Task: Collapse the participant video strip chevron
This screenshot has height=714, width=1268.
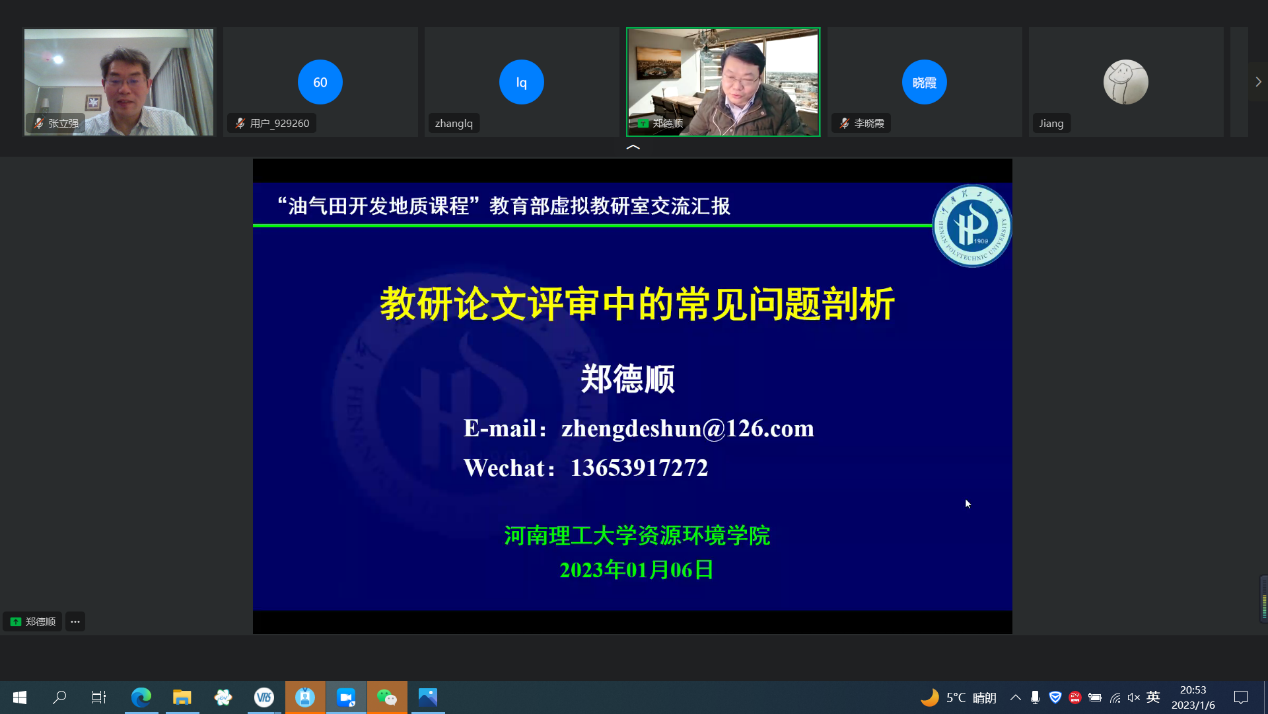Action: pyautogui.click(x=633, y=148)
